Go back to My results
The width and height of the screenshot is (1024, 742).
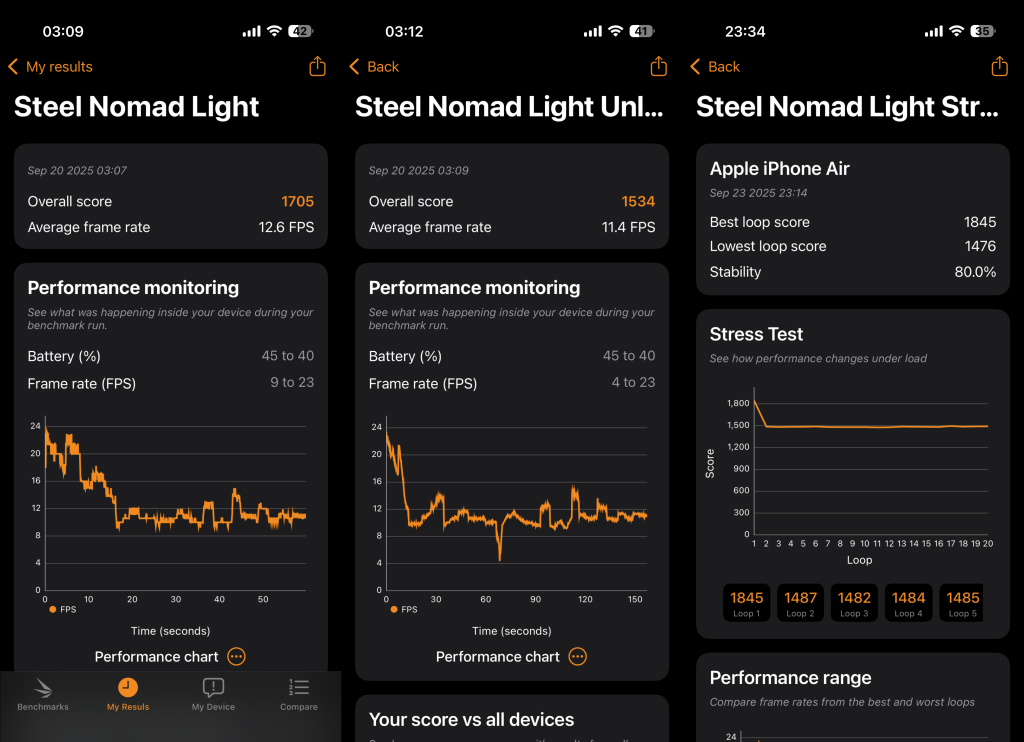[50, 67]
